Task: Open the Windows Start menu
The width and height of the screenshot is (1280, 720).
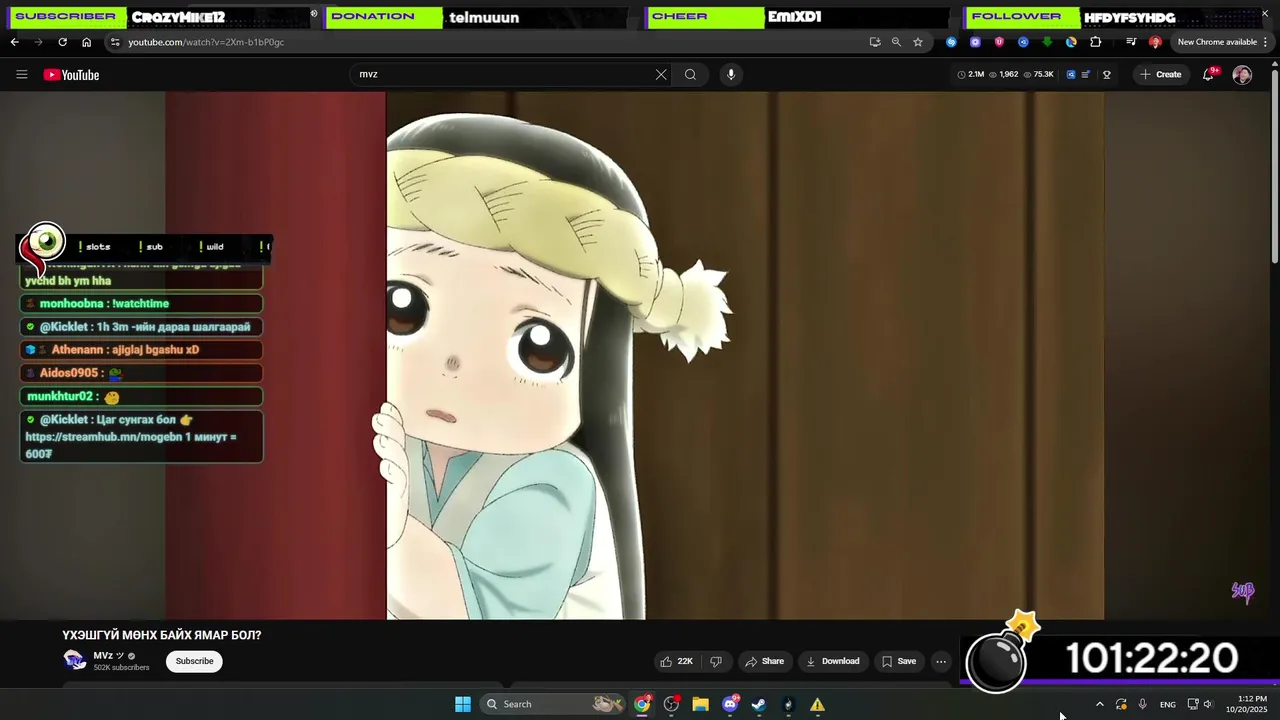Action: [463, 704]
